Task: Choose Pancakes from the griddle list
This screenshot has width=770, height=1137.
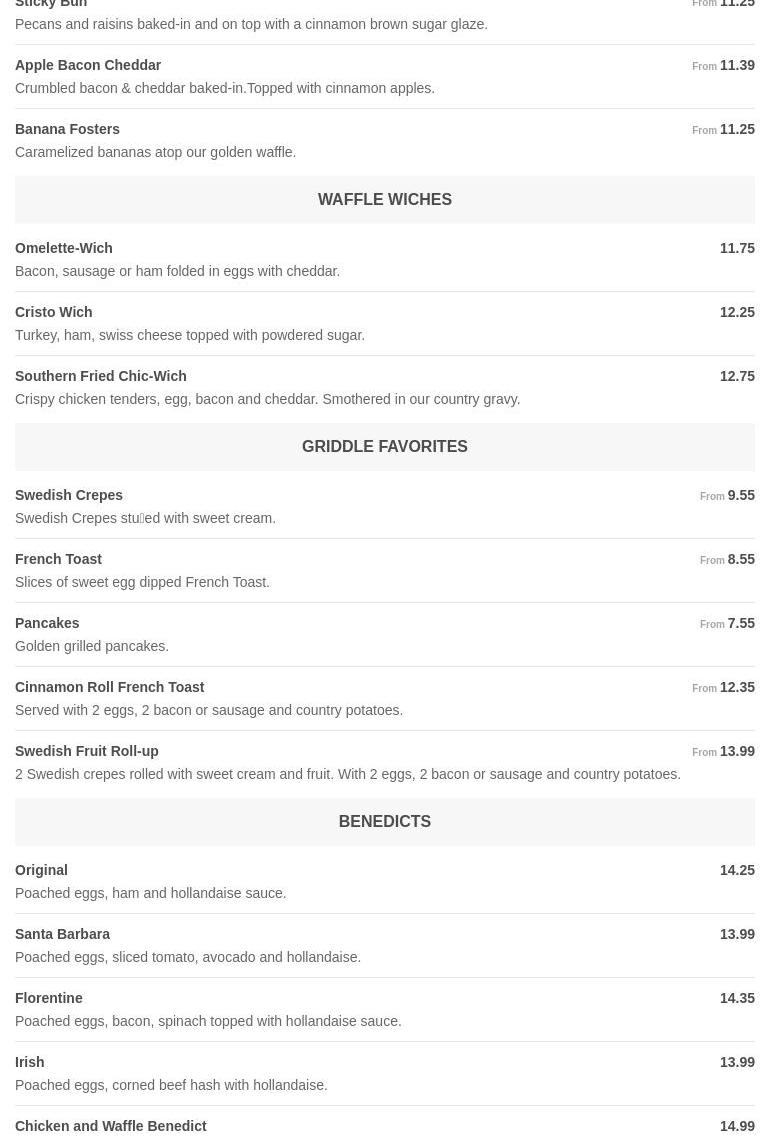Action: click(x=47, y=624)
